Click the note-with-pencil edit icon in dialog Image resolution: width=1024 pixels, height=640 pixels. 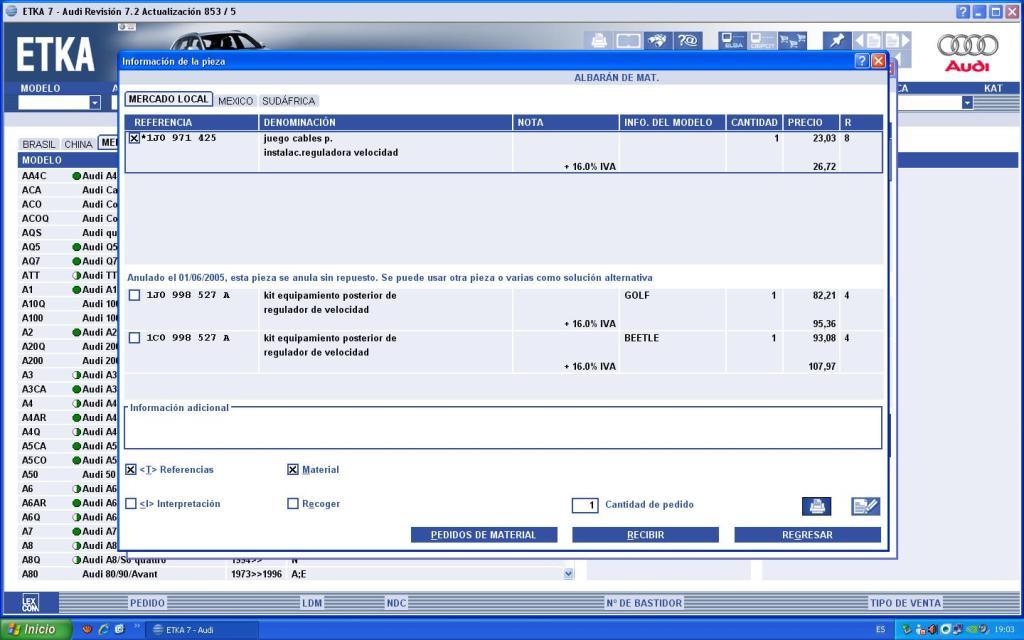point(865,506)
